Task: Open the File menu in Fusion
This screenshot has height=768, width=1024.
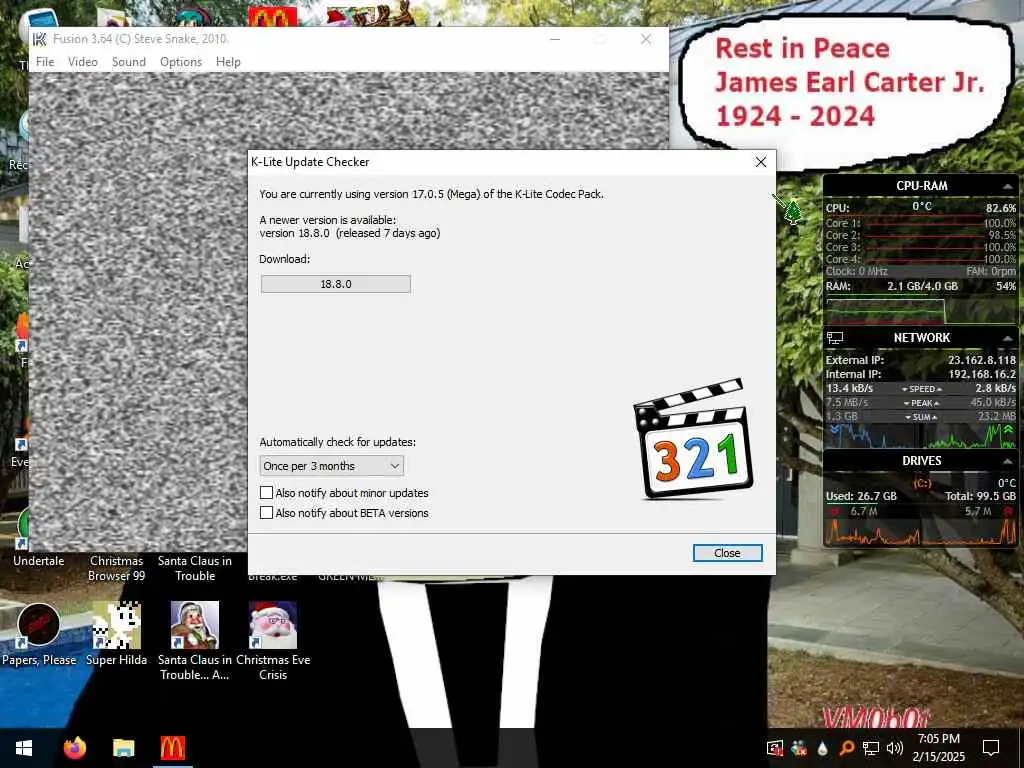Action: pos(45,61)
